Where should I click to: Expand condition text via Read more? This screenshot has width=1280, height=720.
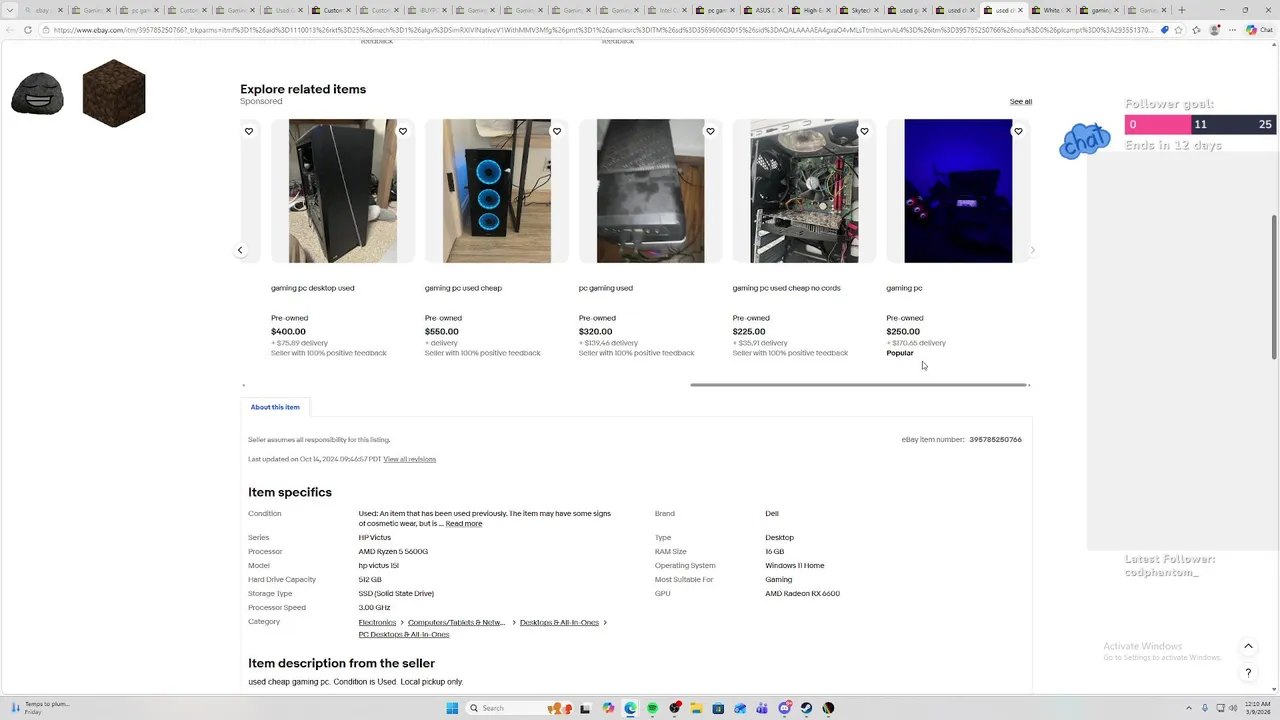(464, 524)
